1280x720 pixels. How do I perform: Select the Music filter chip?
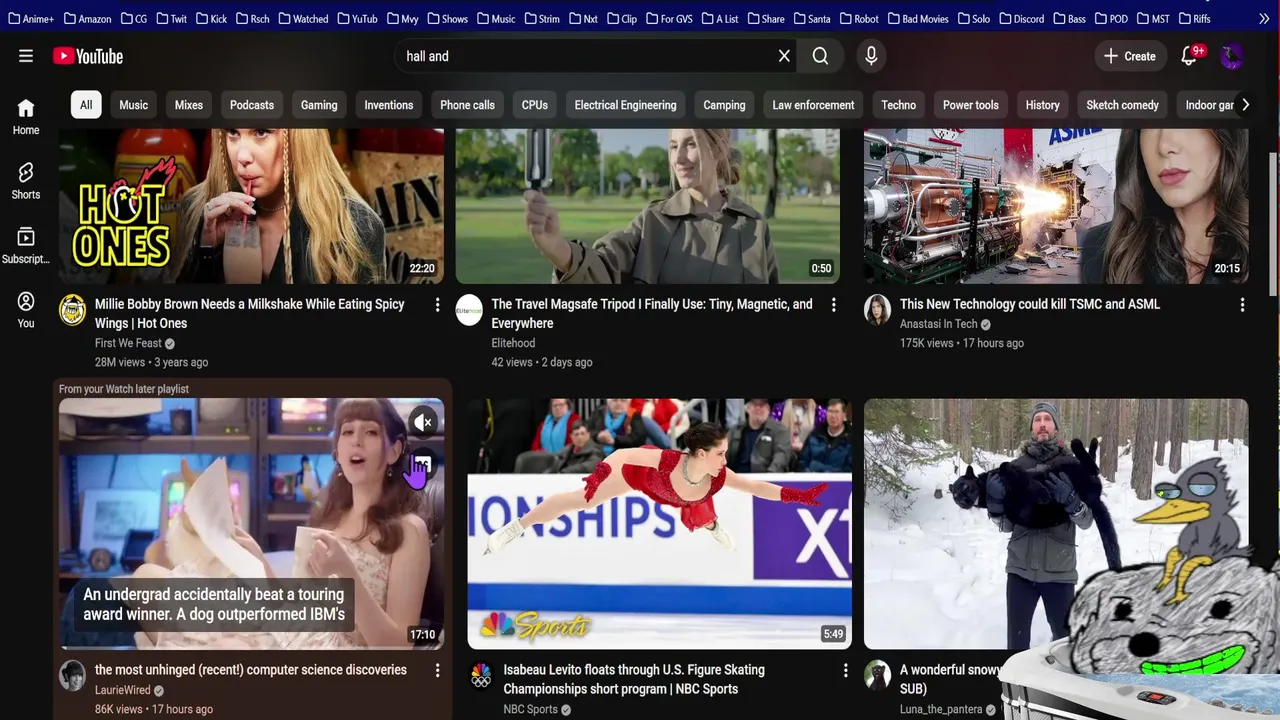tap(133, 105)
